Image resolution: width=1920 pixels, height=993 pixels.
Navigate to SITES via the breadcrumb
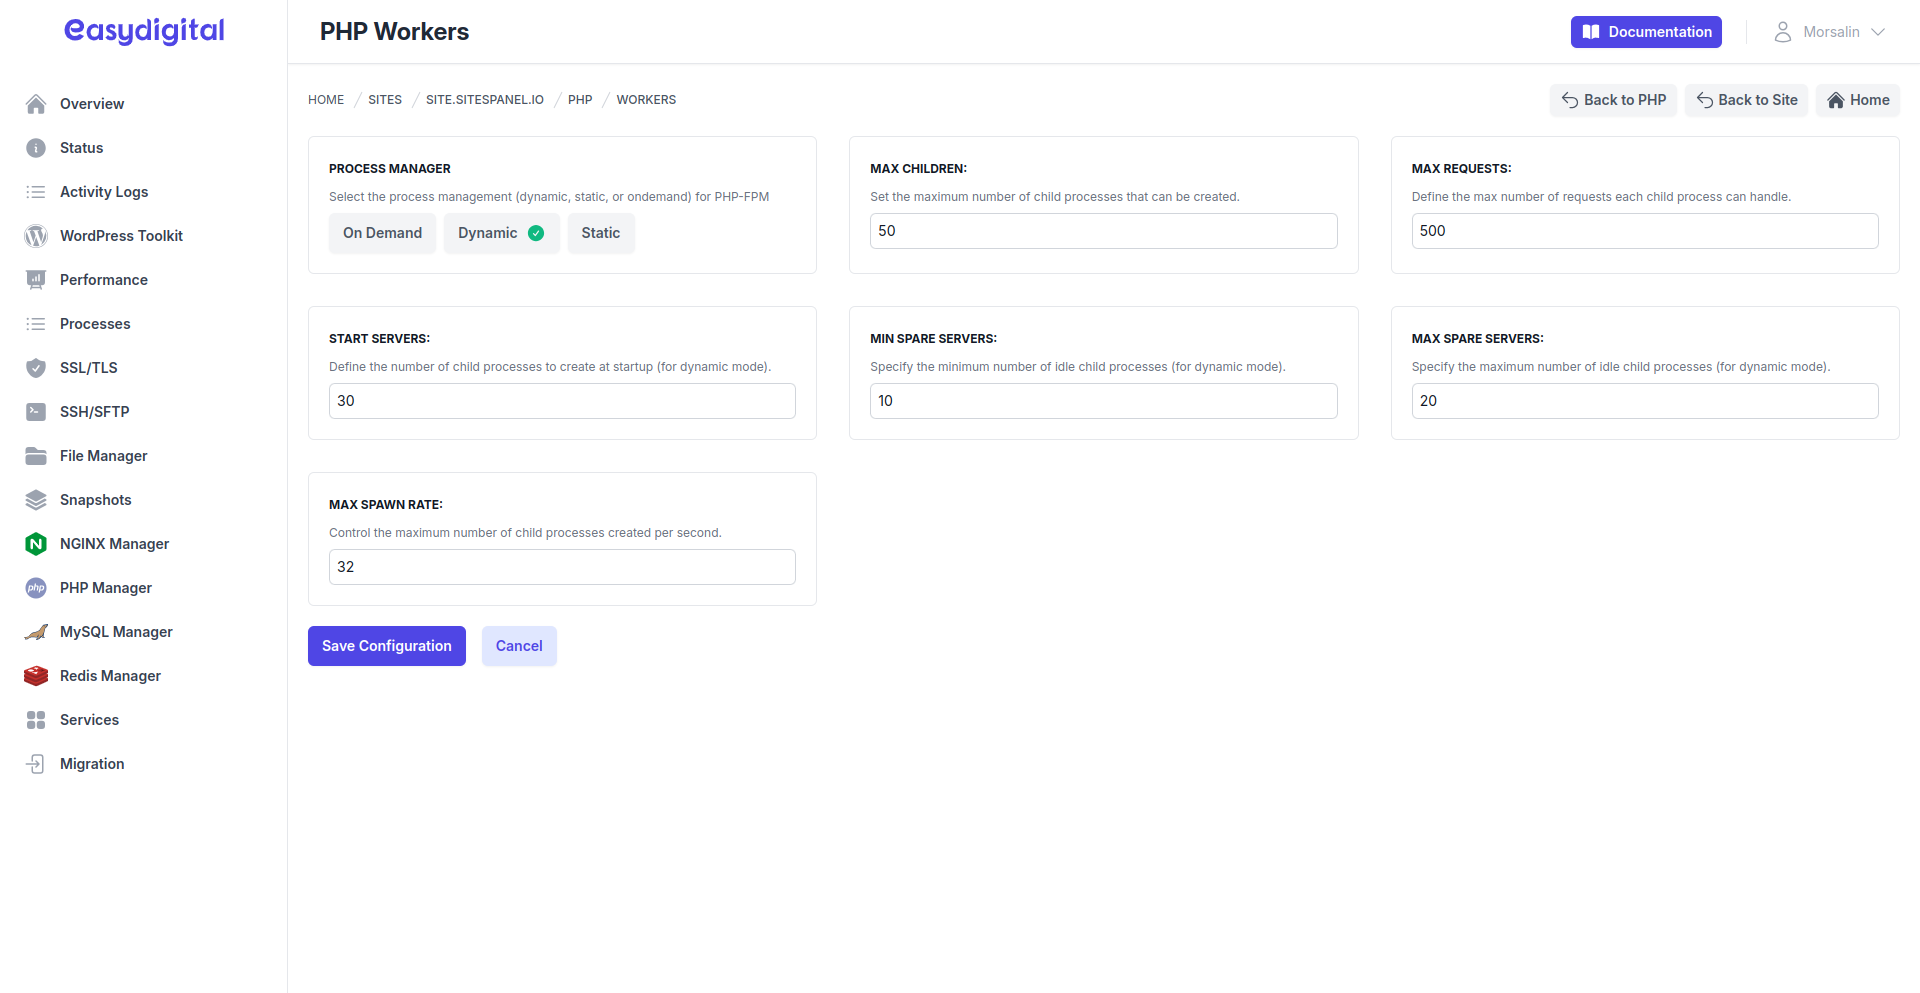point(385,99)
